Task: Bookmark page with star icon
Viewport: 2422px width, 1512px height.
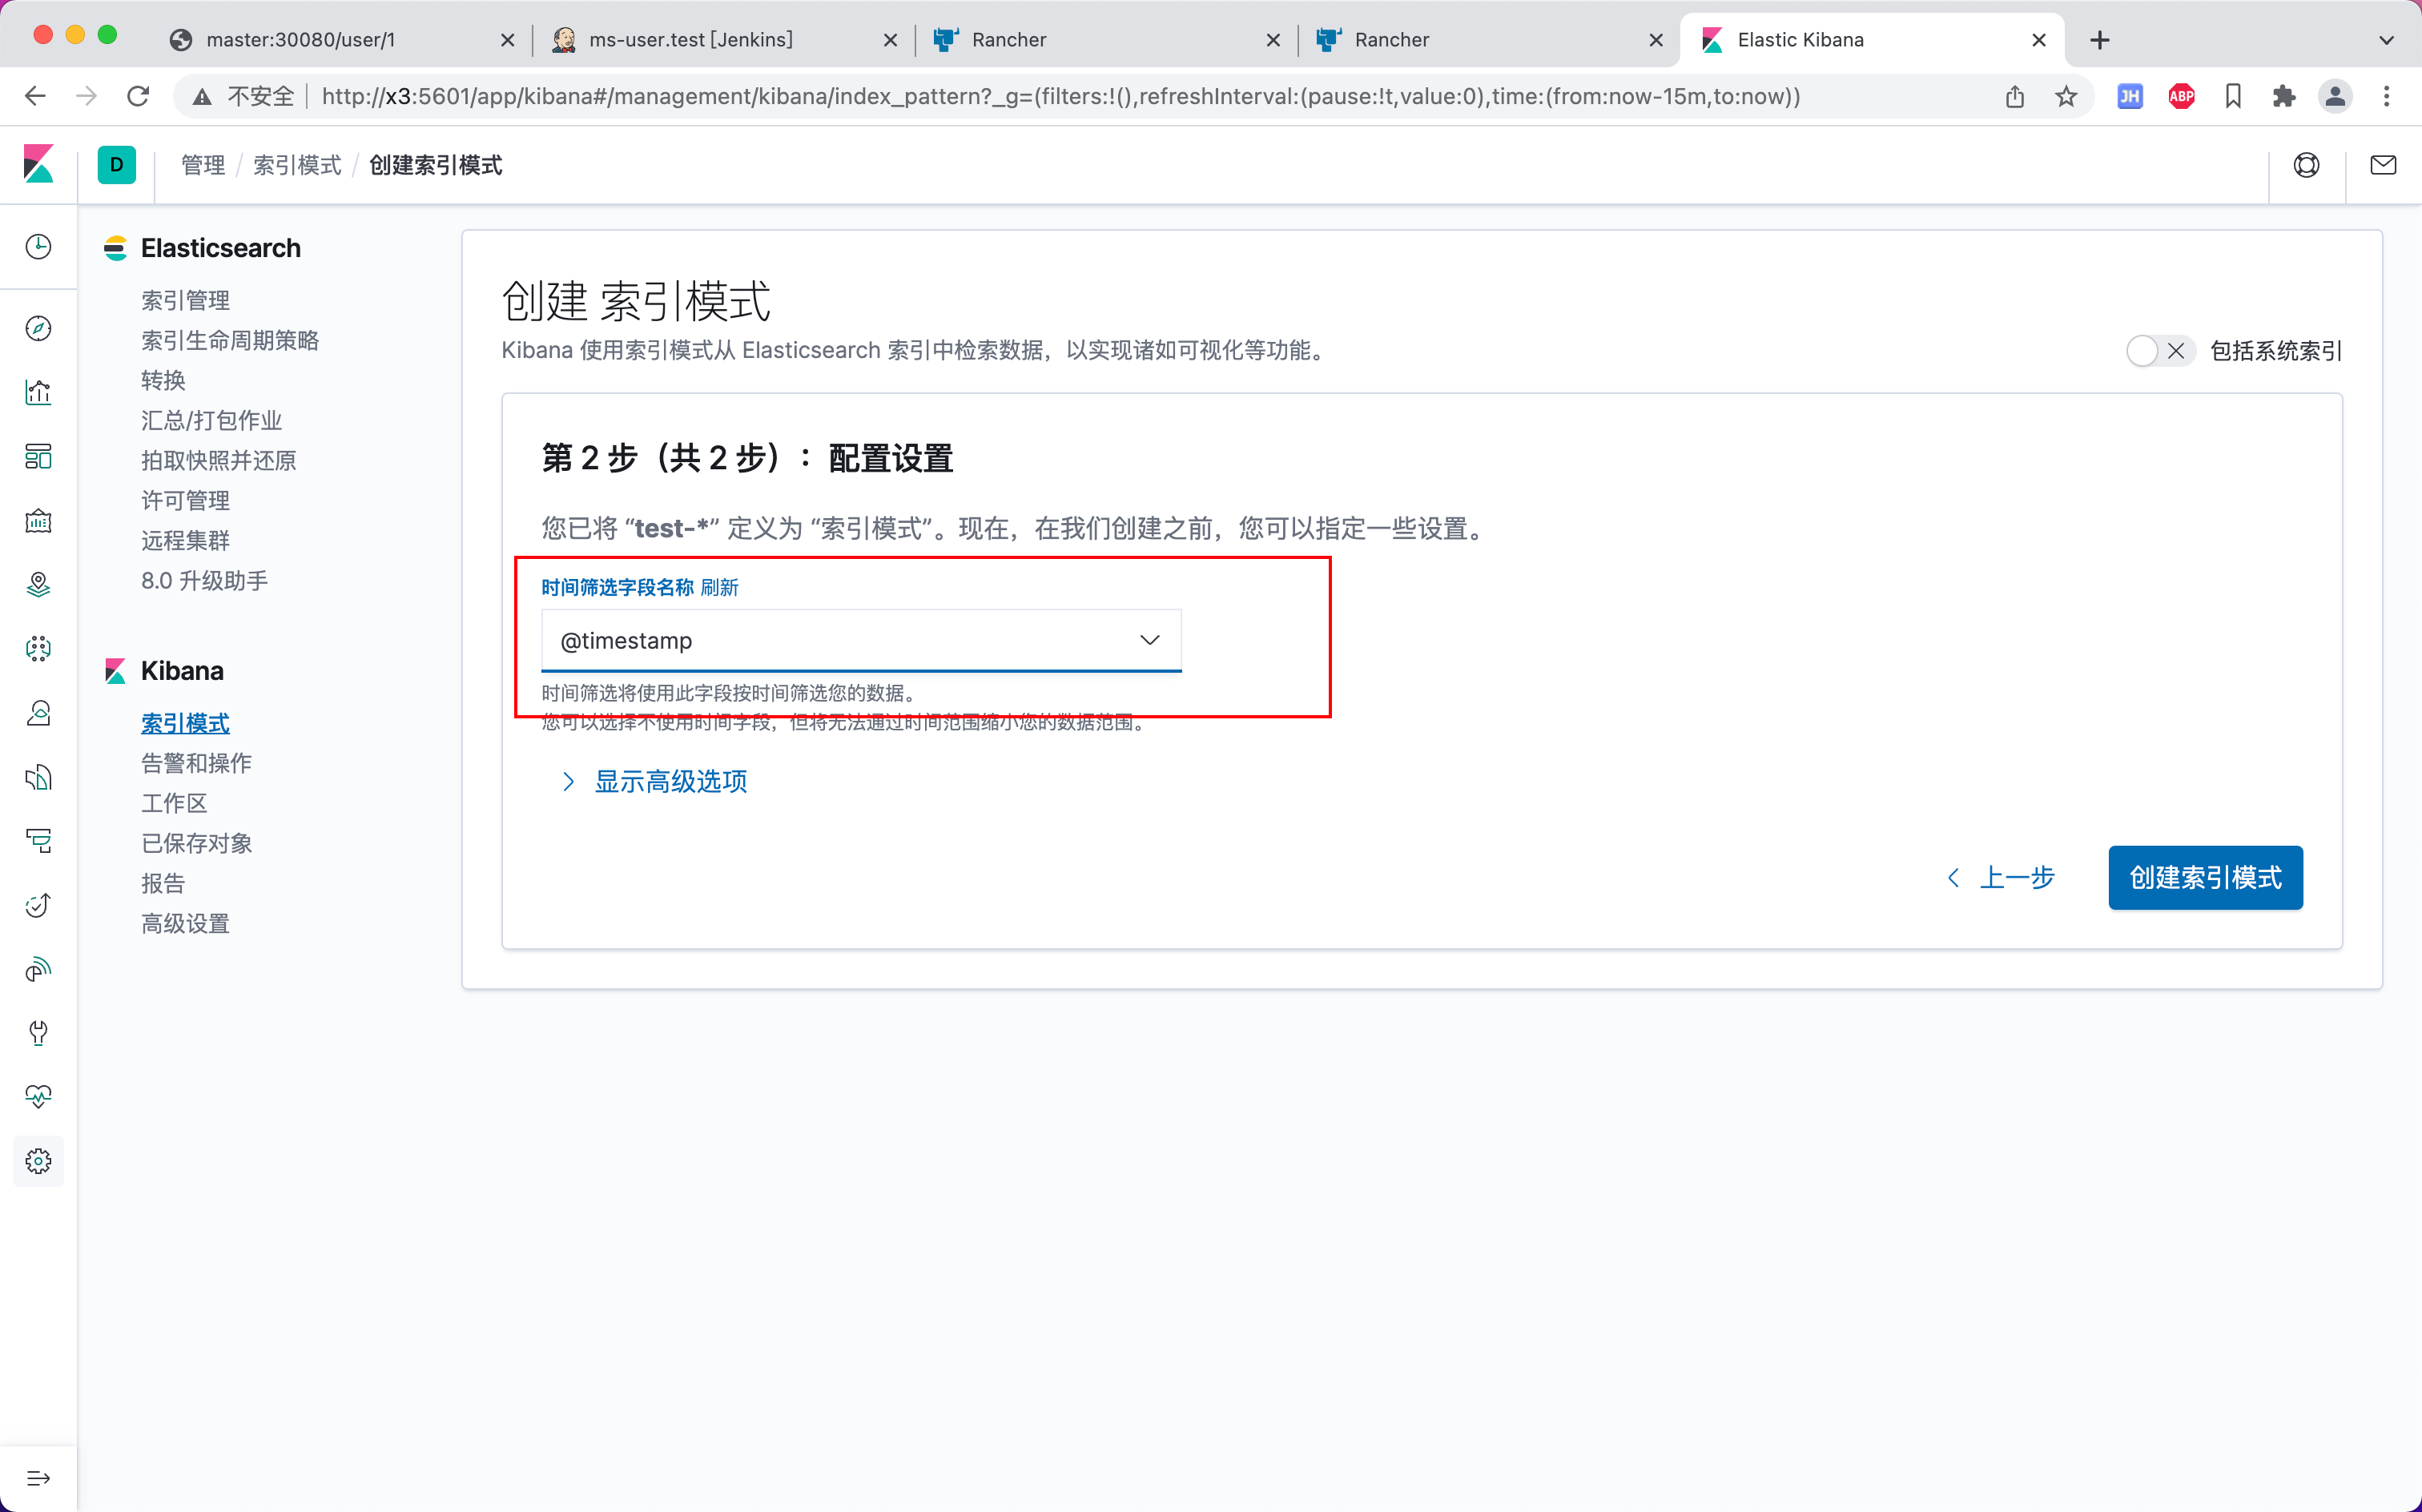Action: (x=2066, y=96)
